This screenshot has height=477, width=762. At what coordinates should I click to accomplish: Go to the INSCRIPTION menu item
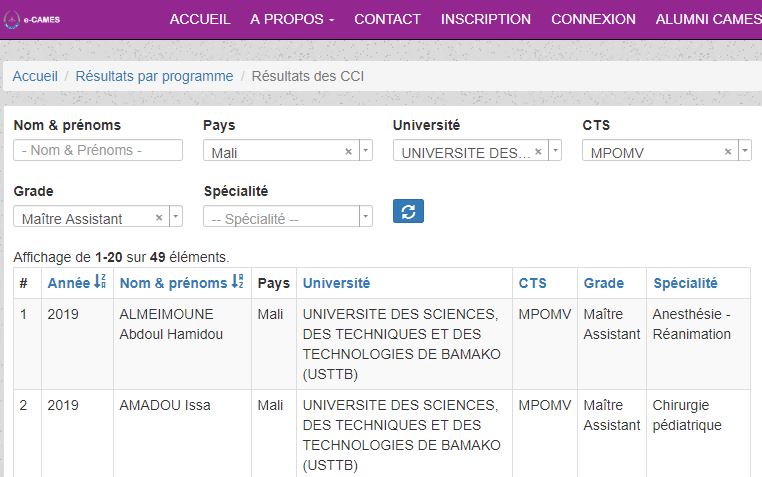(485, 19)
